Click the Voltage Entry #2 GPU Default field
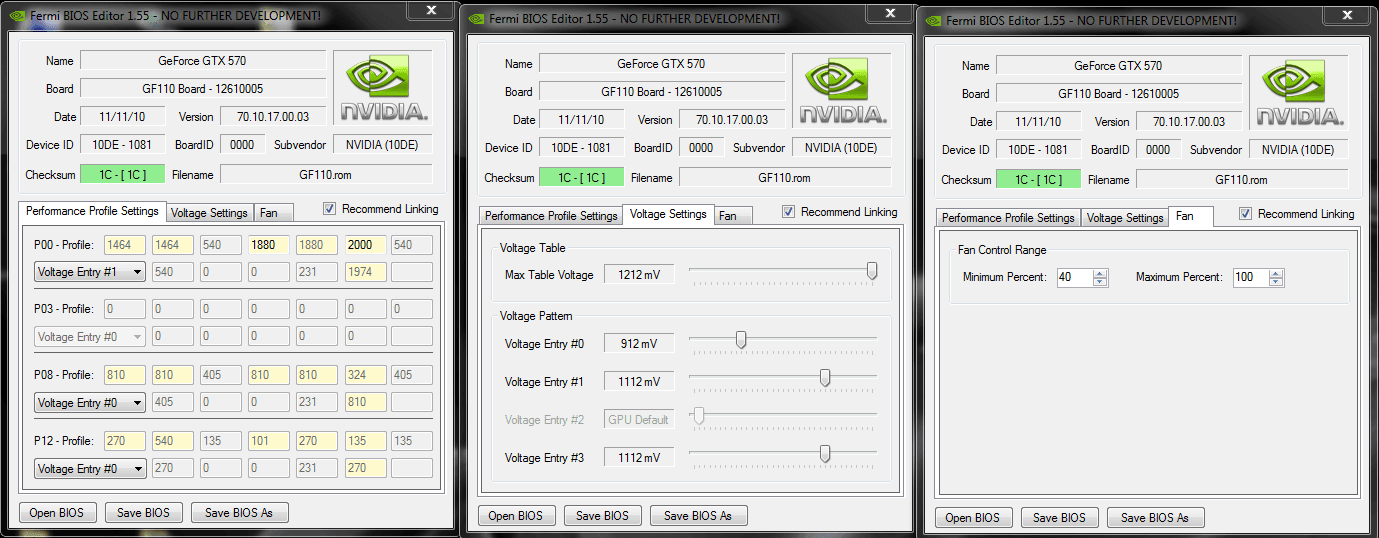The image size is (1379, 538). pos(639,419)
